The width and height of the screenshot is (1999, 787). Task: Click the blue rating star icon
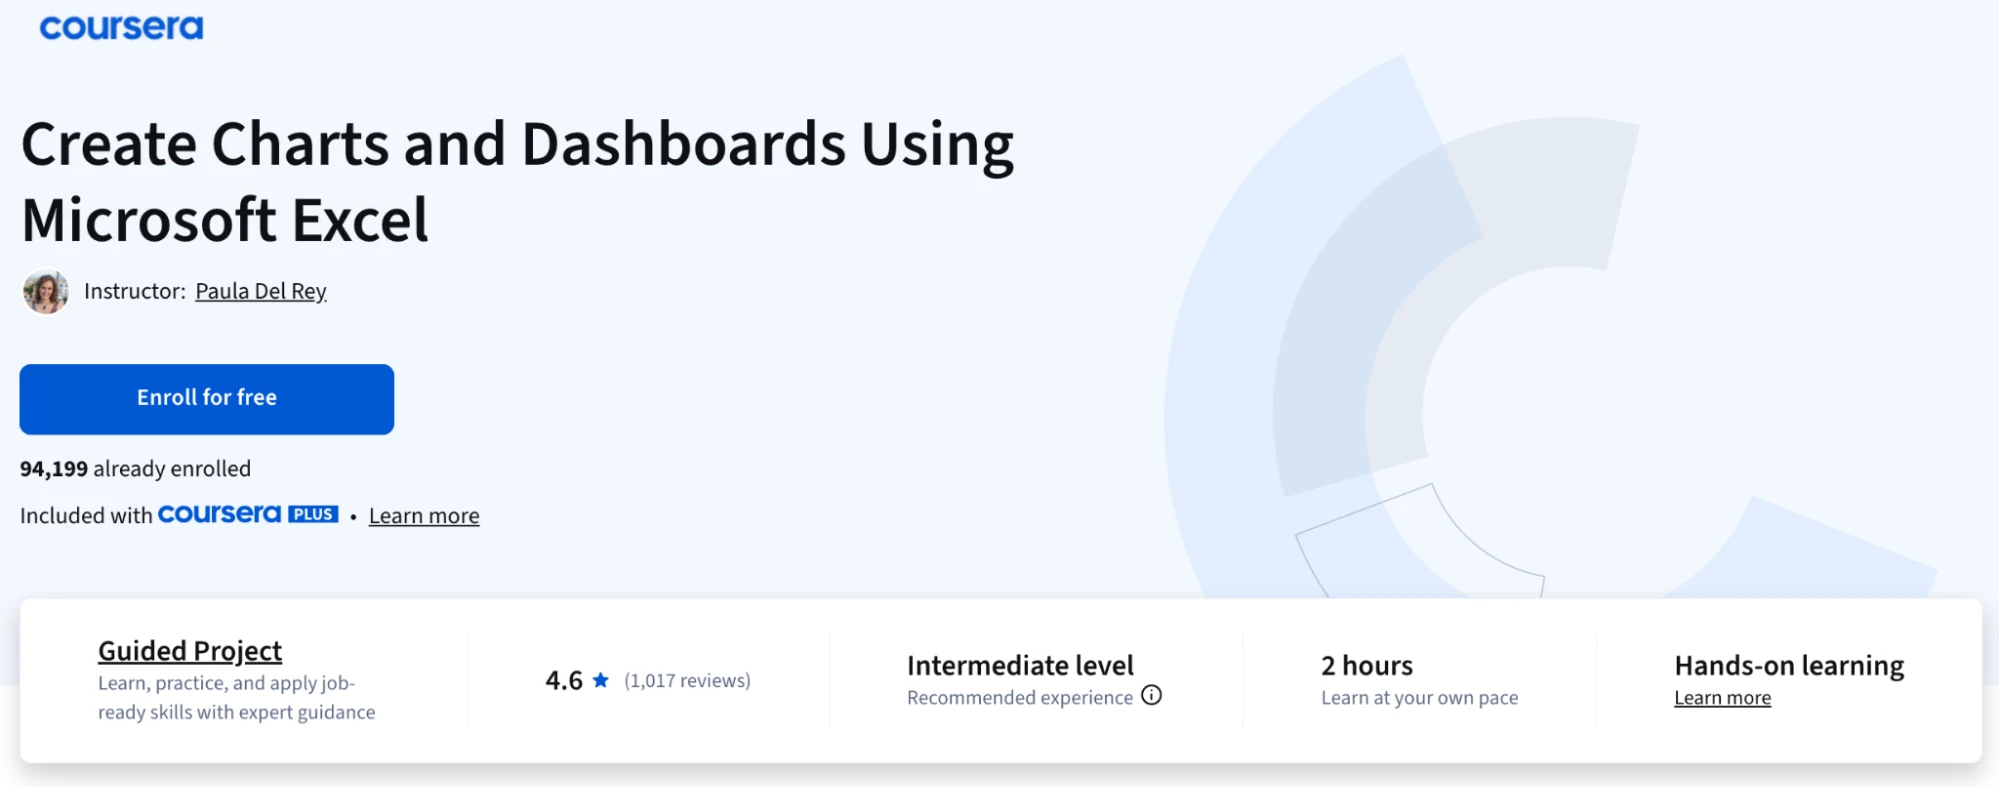601,680
